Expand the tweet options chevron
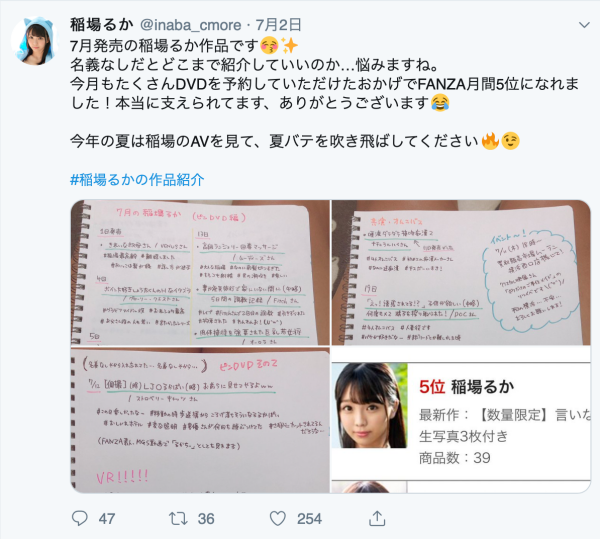Image resolution: width=600 pixels, height=539 pixels. [x=584, y=25]
